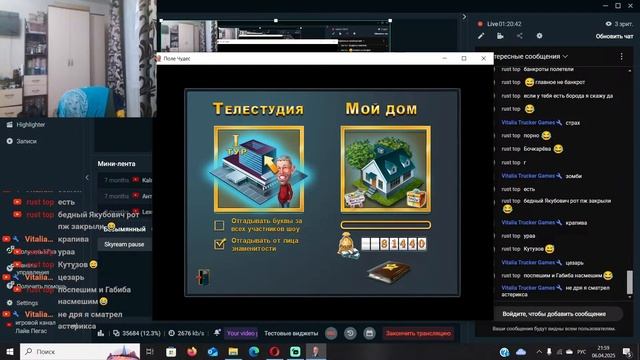
Task: Launch Microsoft Edge from the taskbar
Action: [x=254, y=351]
